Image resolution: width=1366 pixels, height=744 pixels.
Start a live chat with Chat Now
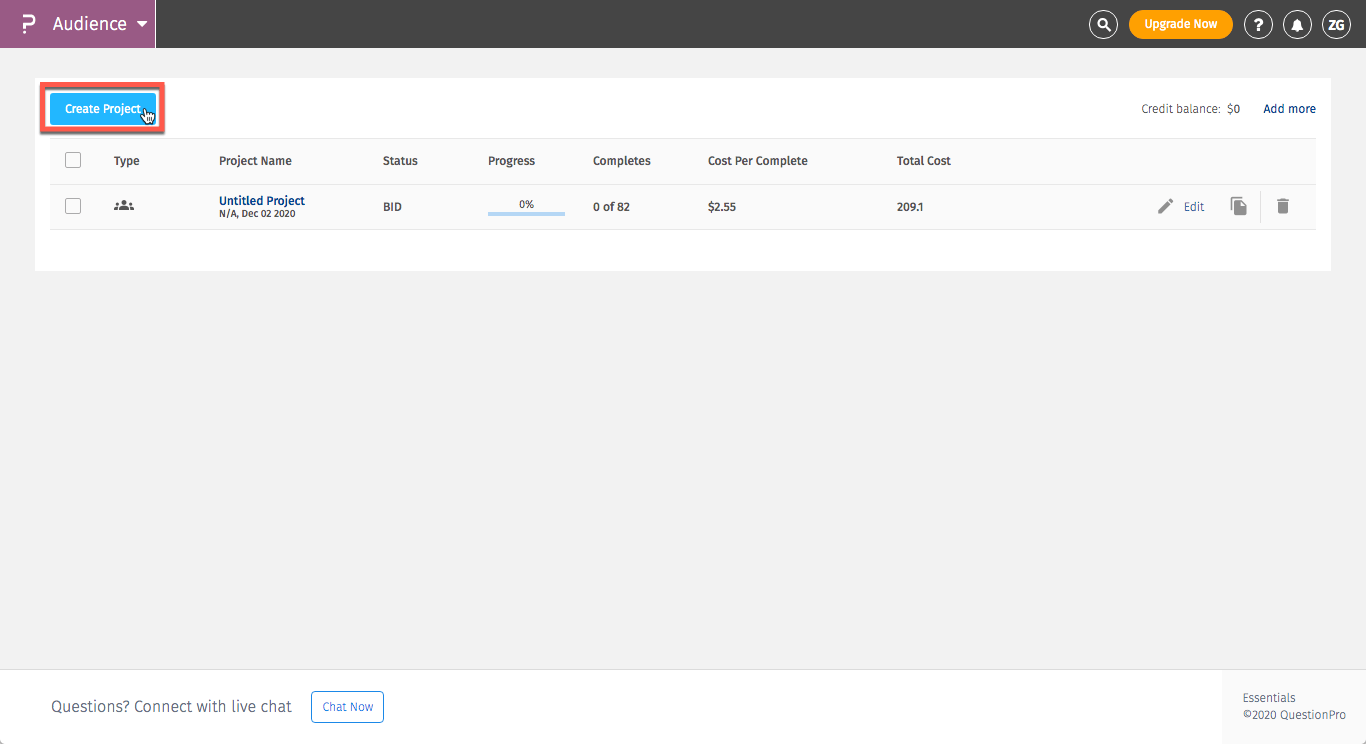347,706
